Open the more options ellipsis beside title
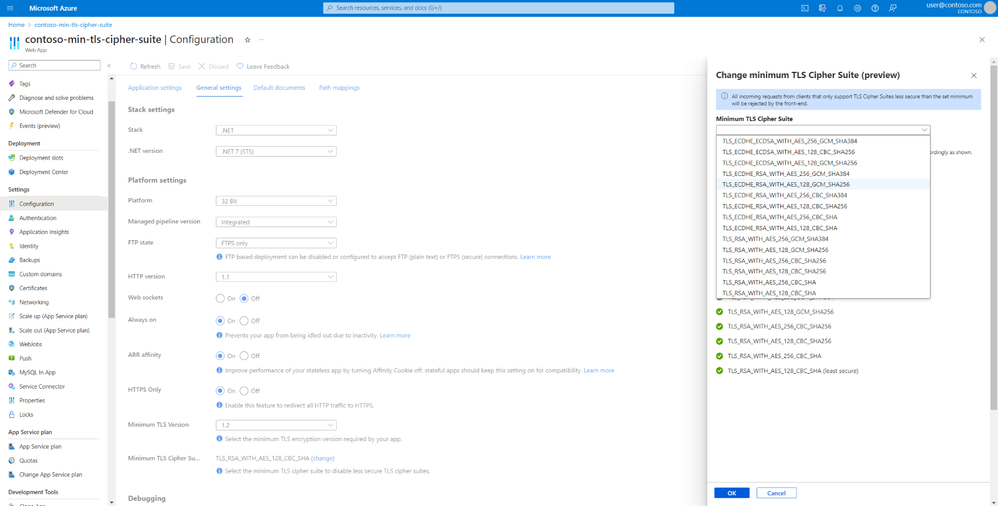The image size is (998, 506). tap(261, 39)
